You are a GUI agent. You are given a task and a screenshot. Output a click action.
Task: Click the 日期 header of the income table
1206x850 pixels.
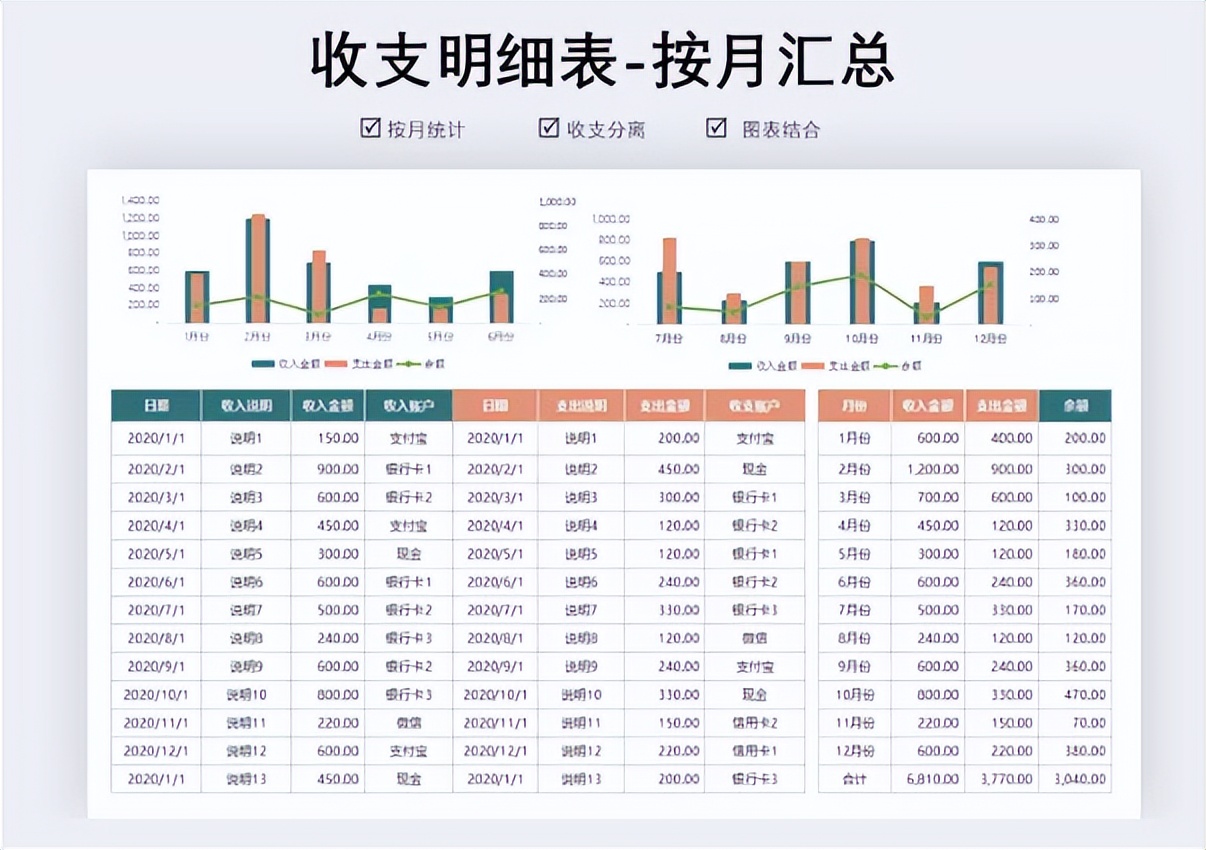tap(156, 405)
